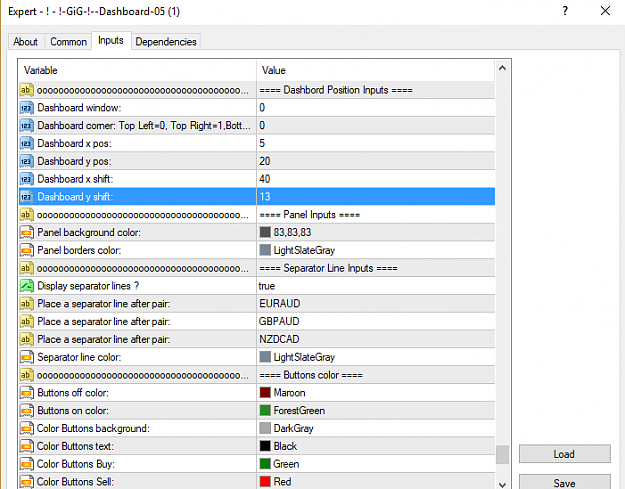Open the About tab
The image size is (625, 489).
(25, 41)
